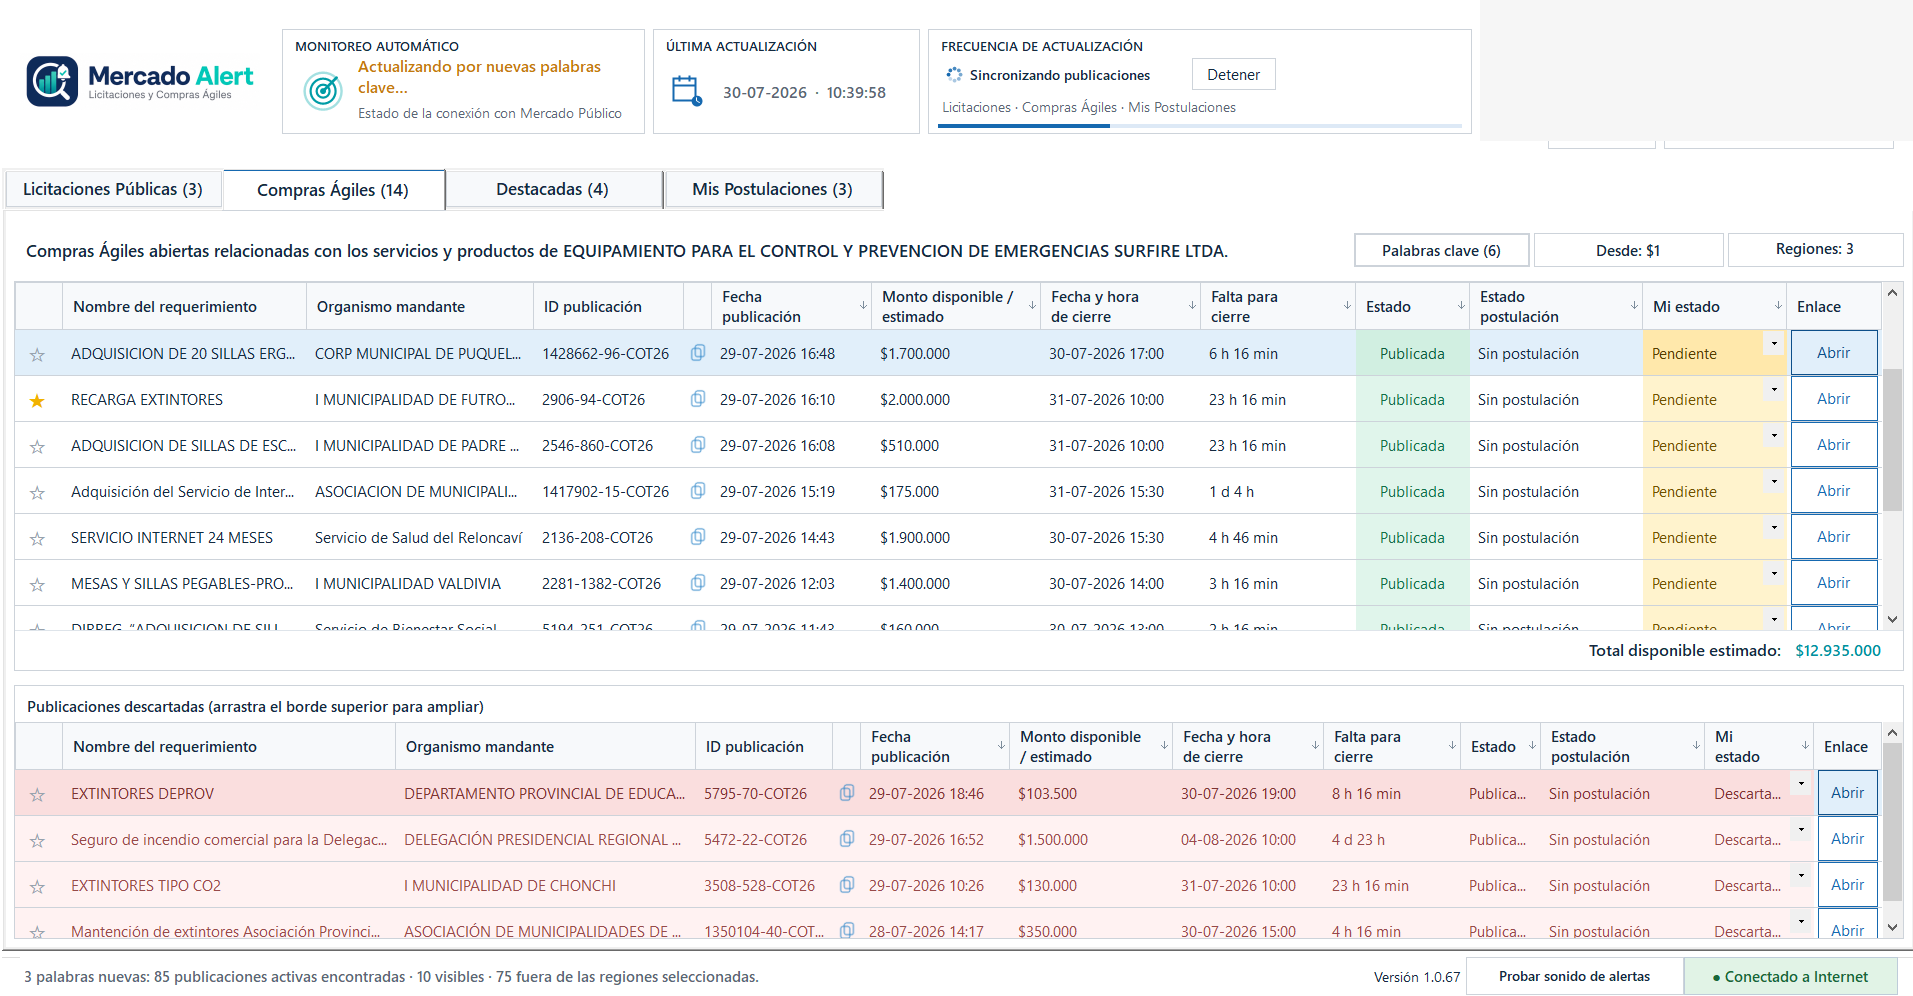This screenshot has width=1913, height=996.
Task: Sort top table by Estado postulación header
Action: click(x=1555, y=306)
